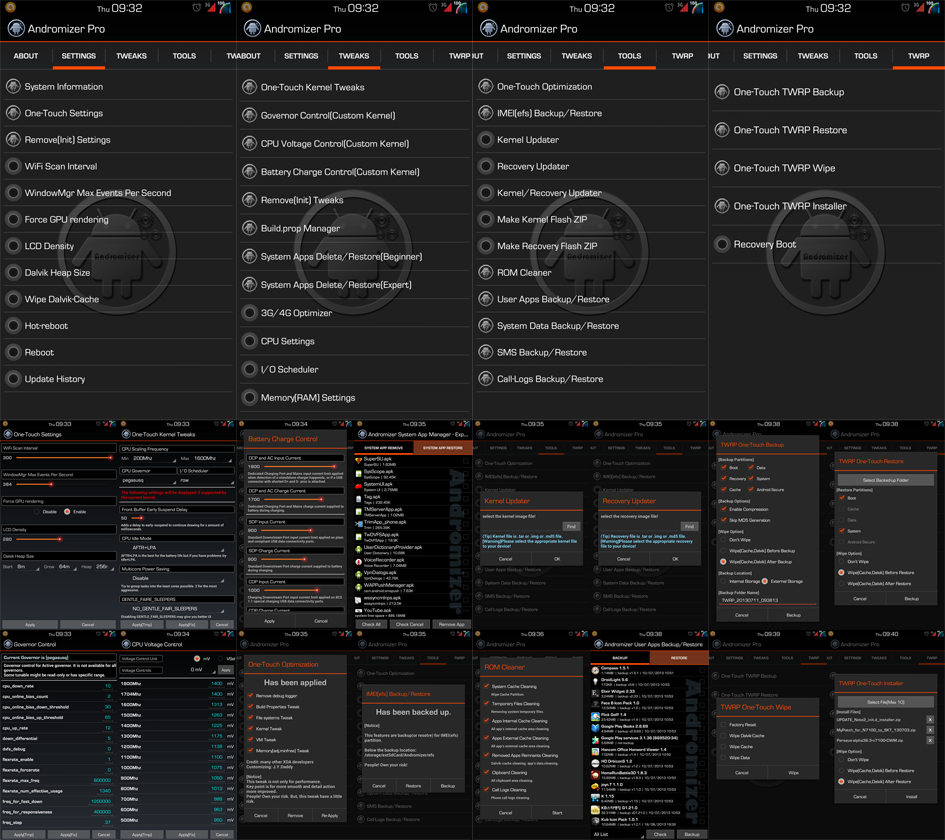Tap the Memory(RAM) Settings row icon
This screenshot has width=945, height=840.
(250, 398)
